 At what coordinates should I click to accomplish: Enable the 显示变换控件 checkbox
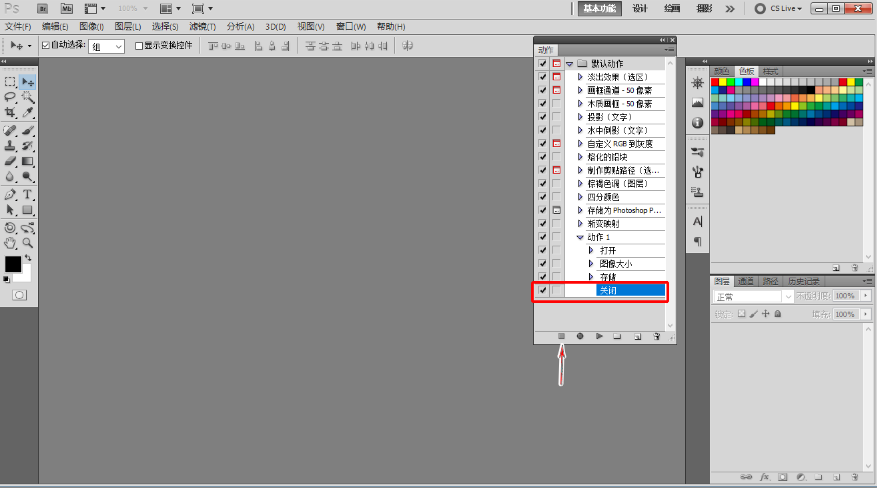tap(139, 46)
